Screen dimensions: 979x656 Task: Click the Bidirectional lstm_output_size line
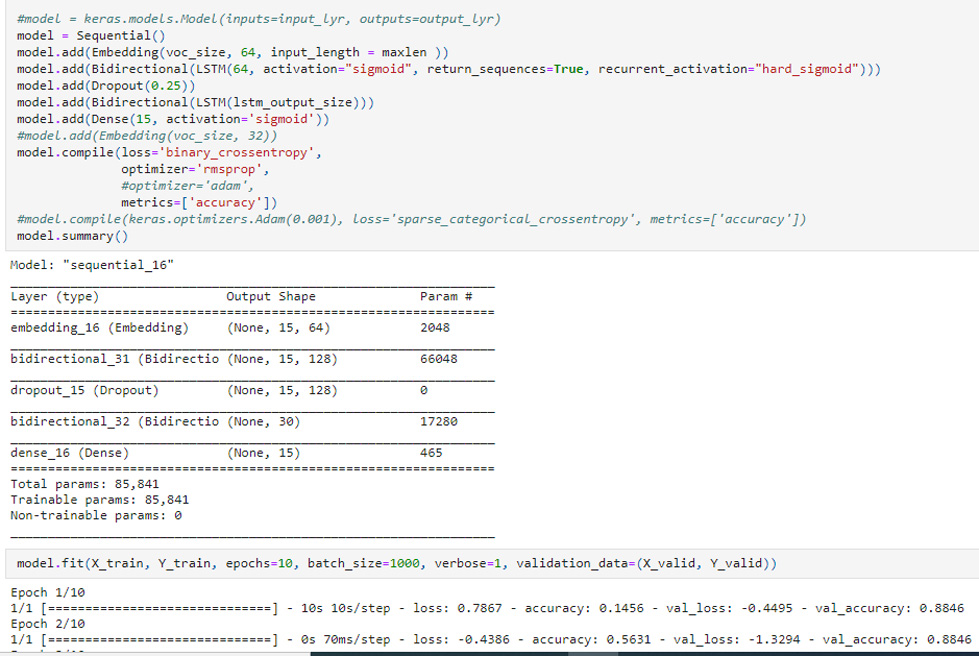click(195, 102)
